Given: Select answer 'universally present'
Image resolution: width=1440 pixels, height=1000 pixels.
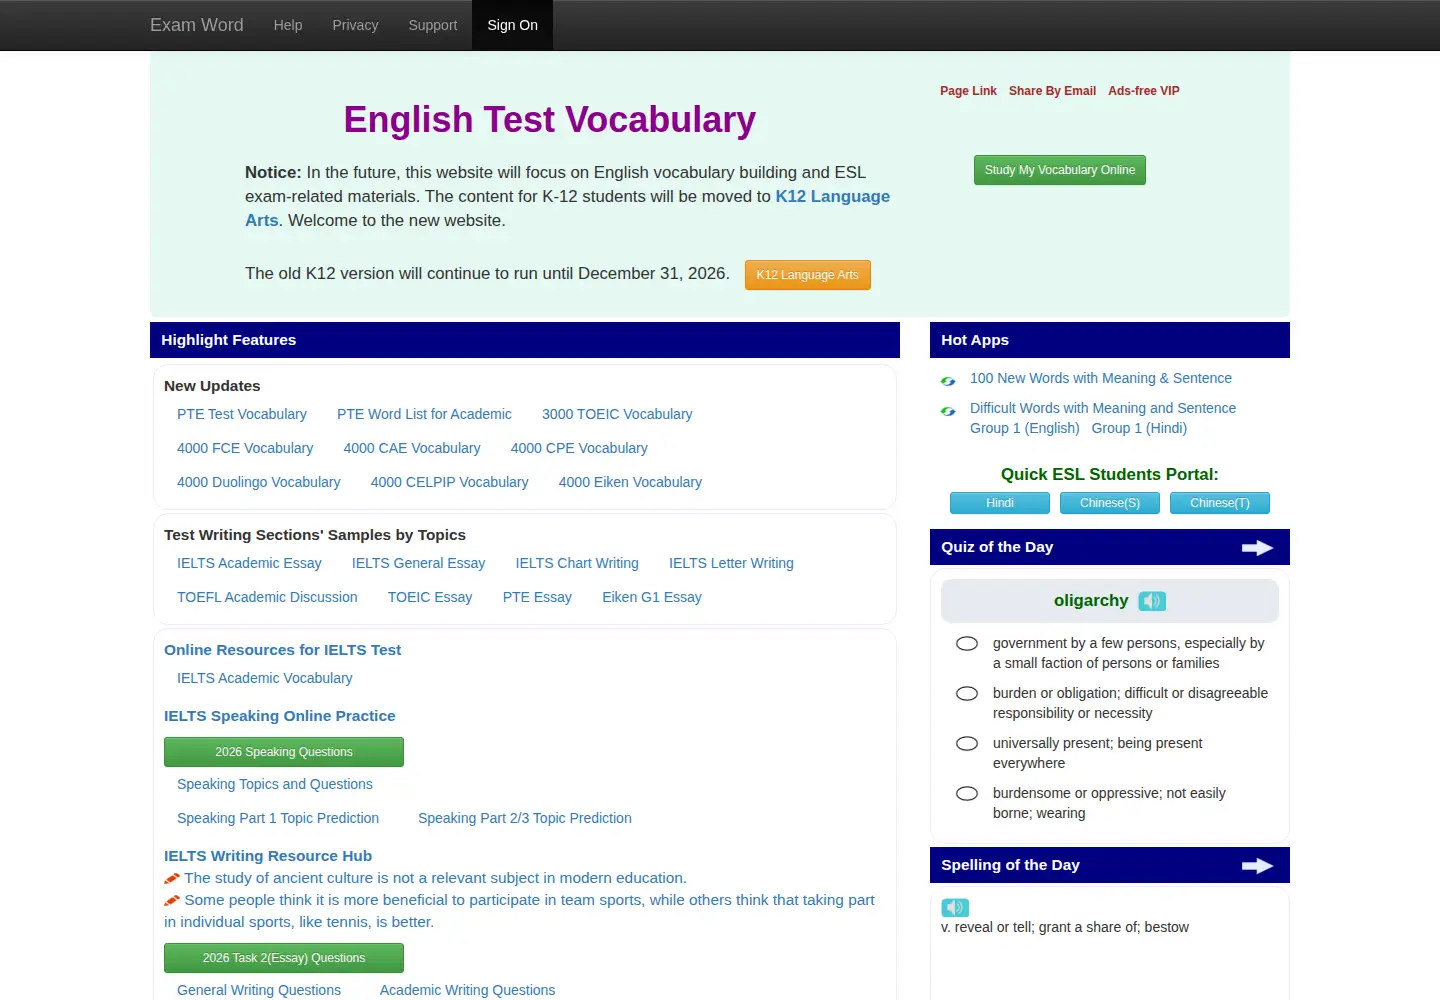Looking at the screenshot, I should 967,743.
